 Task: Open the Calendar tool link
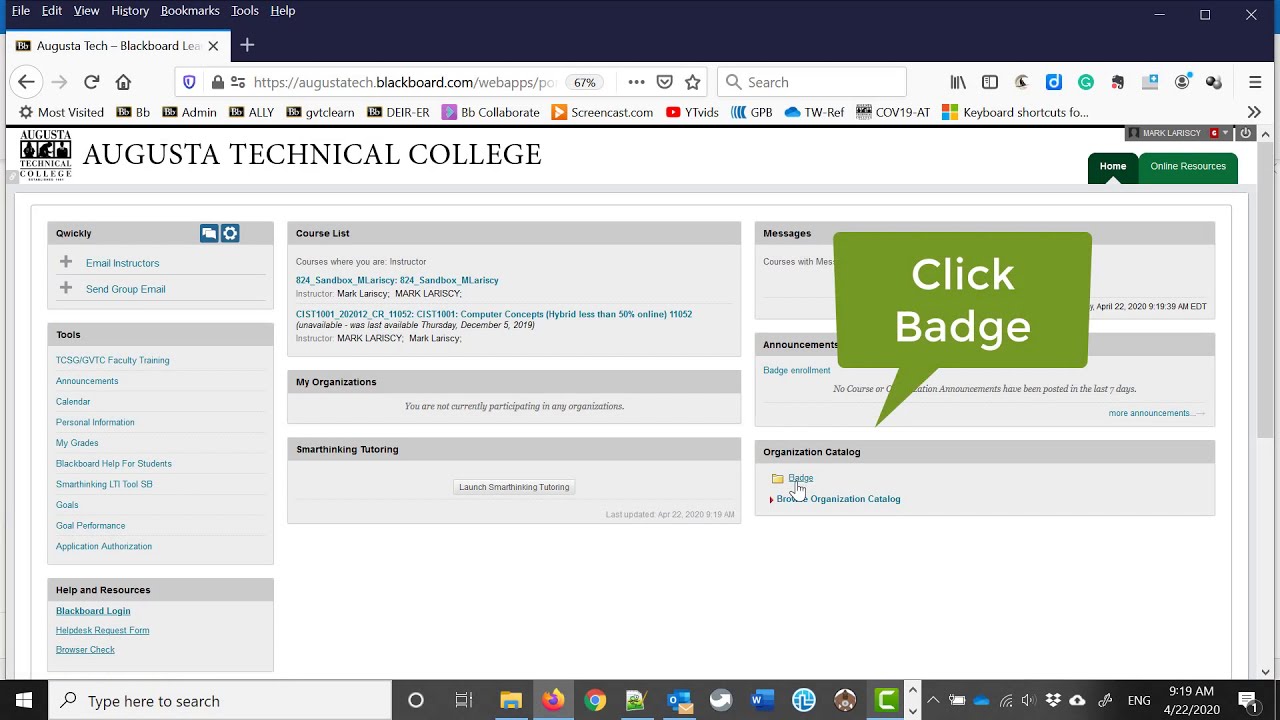click(73, 401)
